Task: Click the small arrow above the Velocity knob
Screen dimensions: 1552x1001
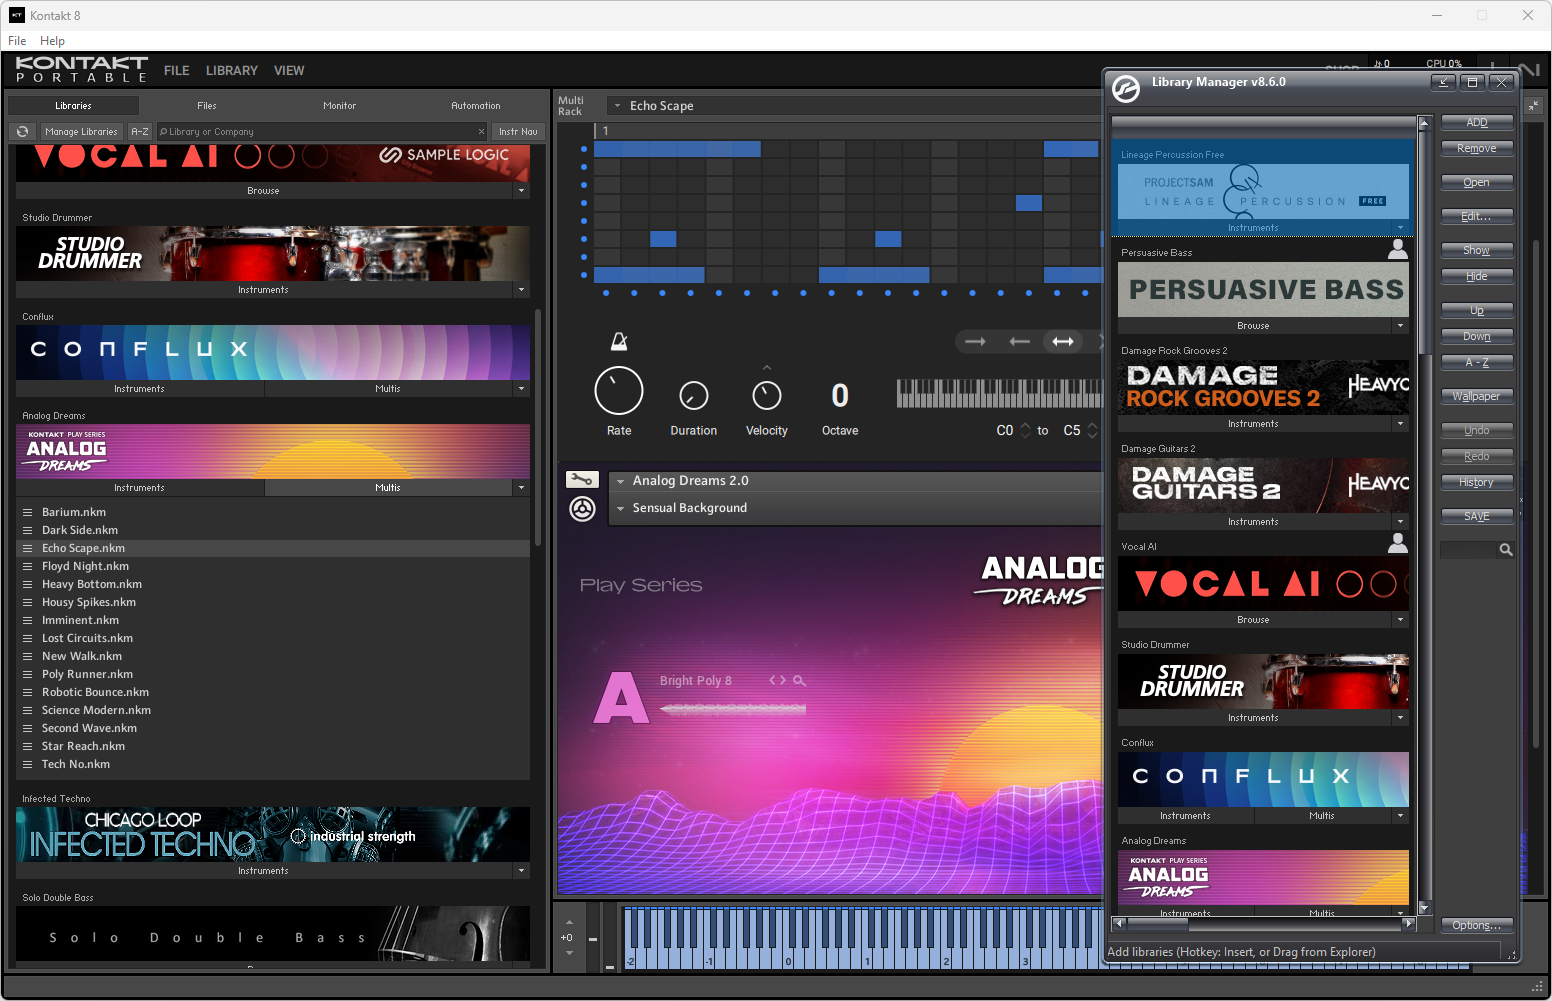Action: [767, 368]
